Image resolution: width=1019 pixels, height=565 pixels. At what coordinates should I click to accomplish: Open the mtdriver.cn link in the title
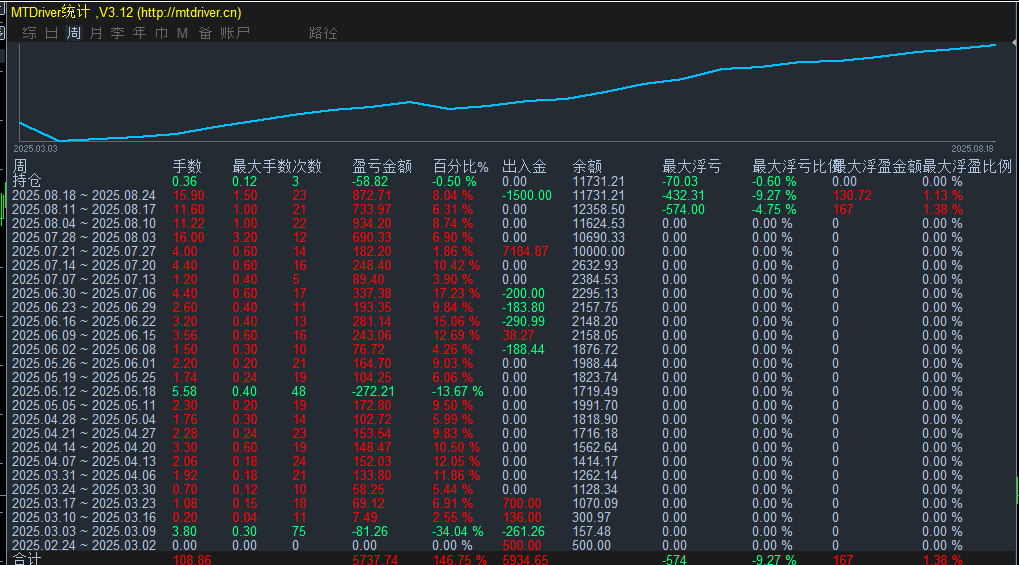[x=187, y=12]
